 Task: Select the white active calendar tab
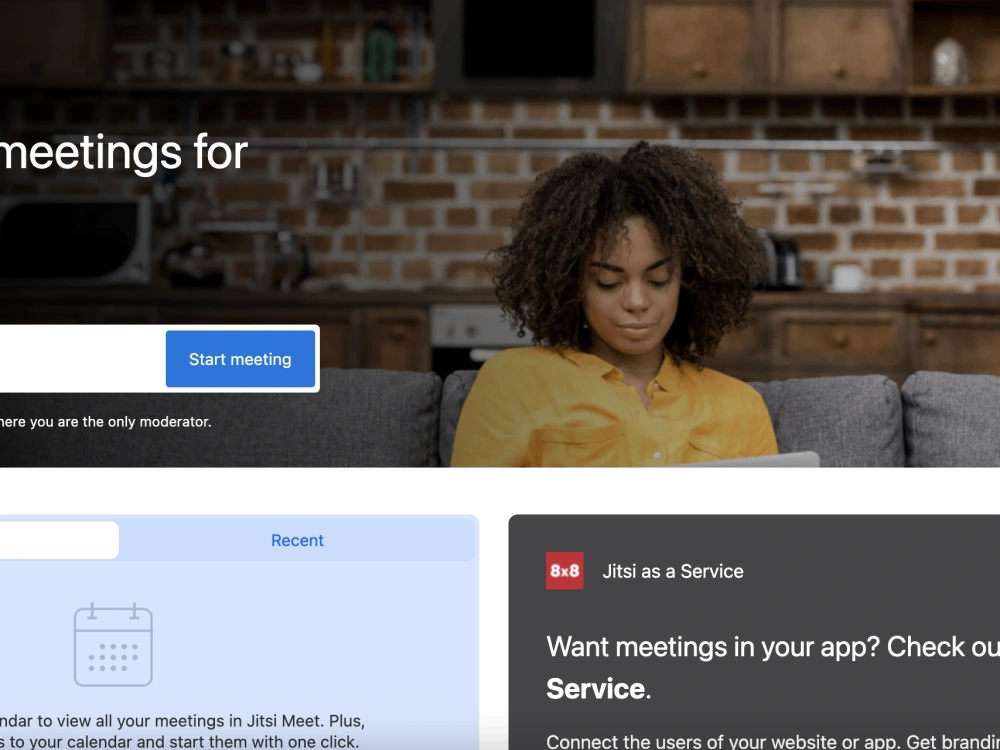pyautogui.click(x=59, y=540)
